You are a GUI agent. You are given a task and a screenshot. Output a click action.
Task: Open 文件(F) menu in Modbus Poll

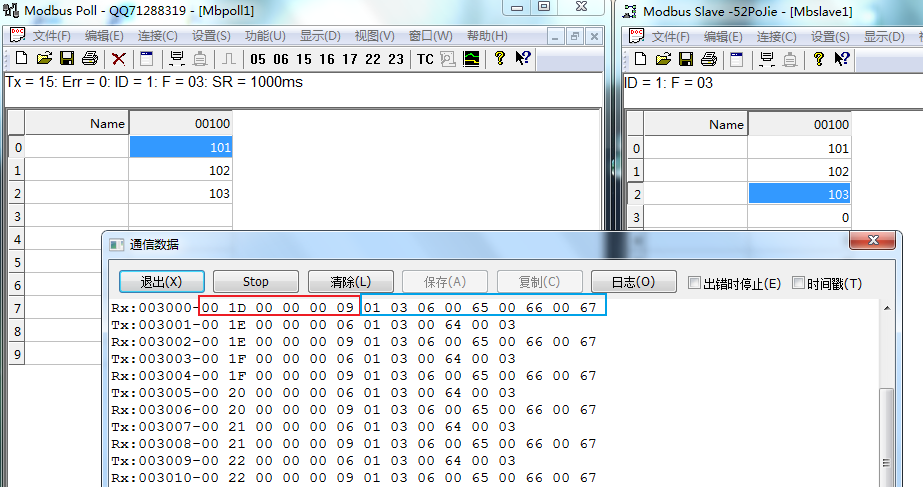pyautogui.click(x=52, y=36)
